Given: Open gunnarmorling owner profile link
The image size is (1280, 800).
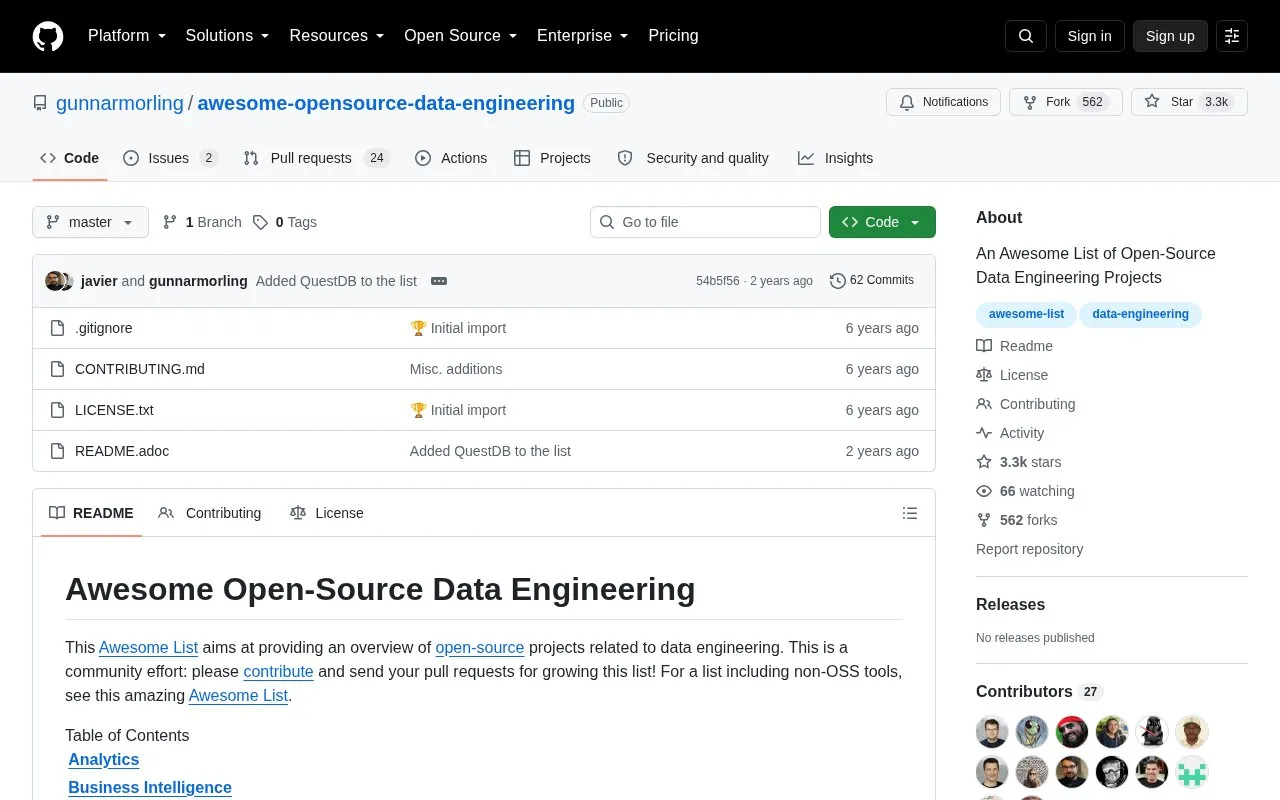Looking at the screenshot, I should pos(120,103).
